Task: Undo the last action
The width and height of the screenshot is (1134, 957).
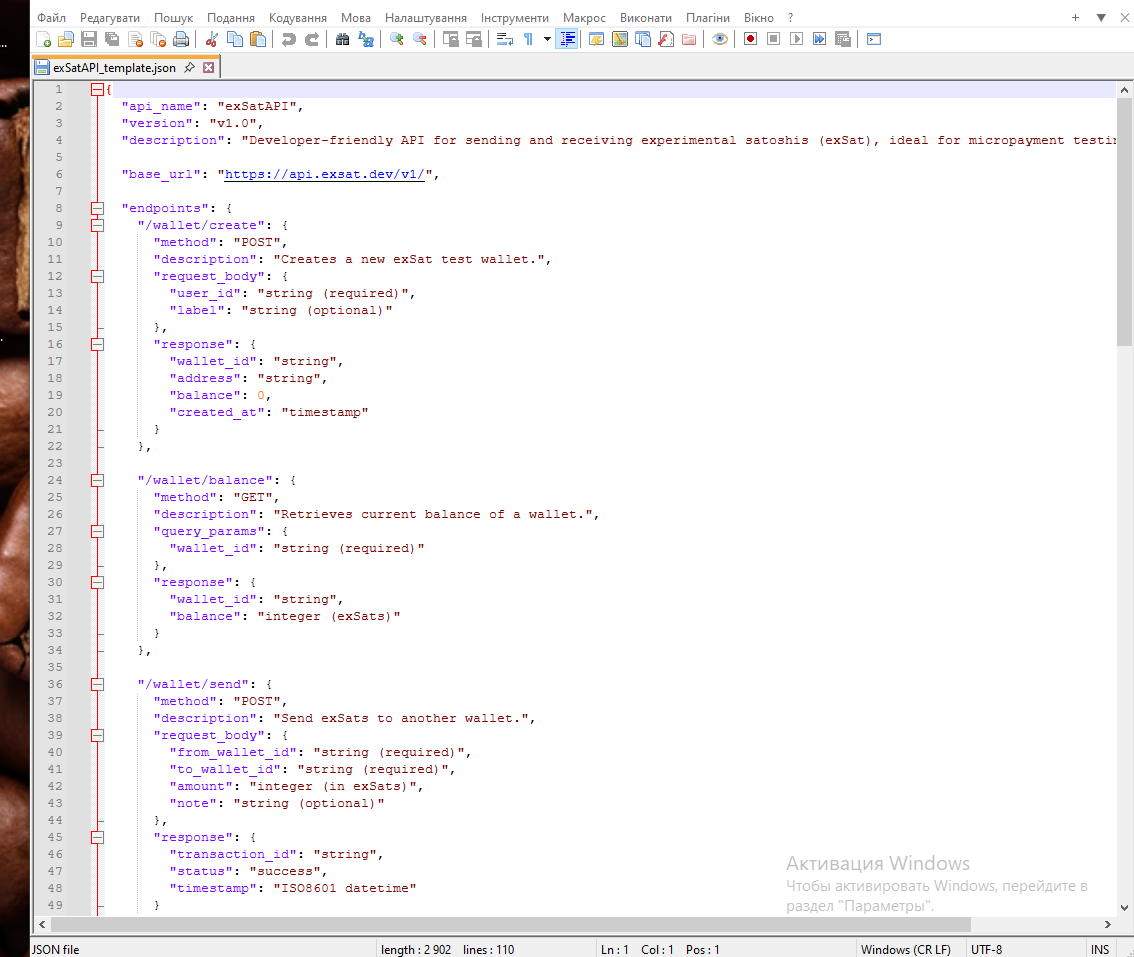Action: pyautogui.click(x=289, y=39)
